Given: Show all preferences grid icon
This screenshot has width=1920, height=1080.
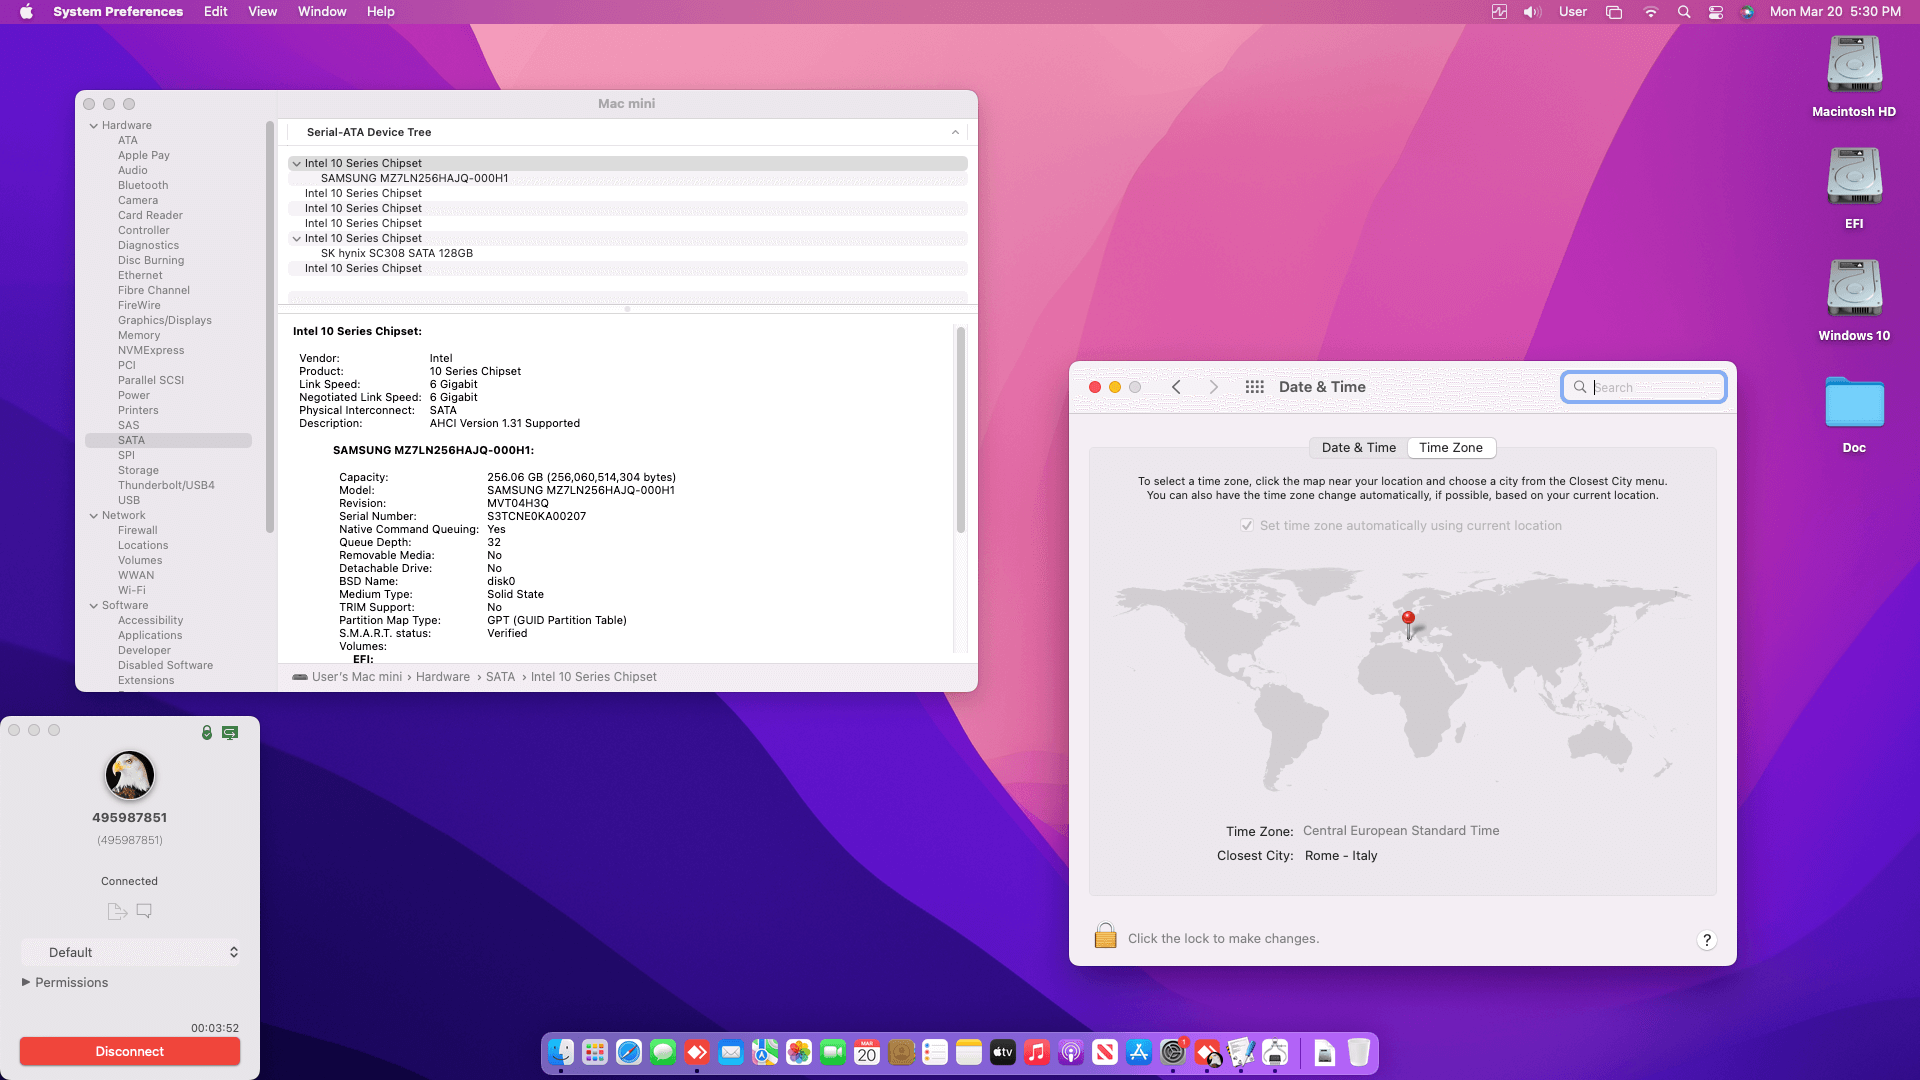Looking at the screenshot, I should tap(1254, 387).
